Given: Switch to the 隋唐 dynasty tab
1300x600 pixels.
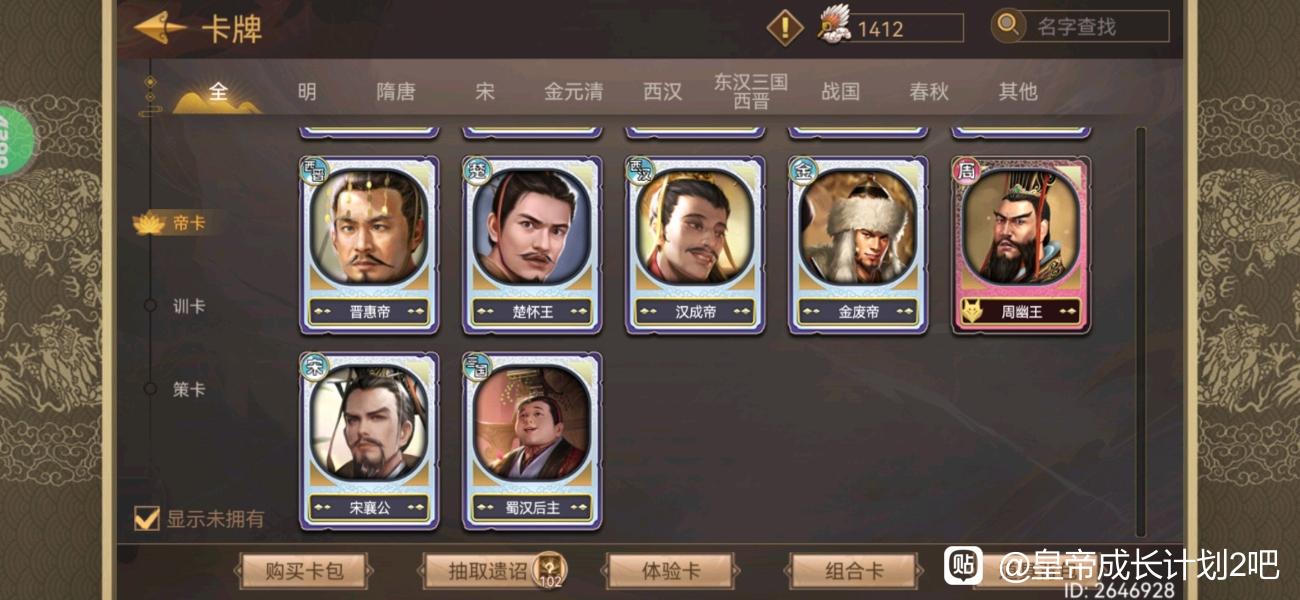Looking at the screenshot, I should (396, 91).
